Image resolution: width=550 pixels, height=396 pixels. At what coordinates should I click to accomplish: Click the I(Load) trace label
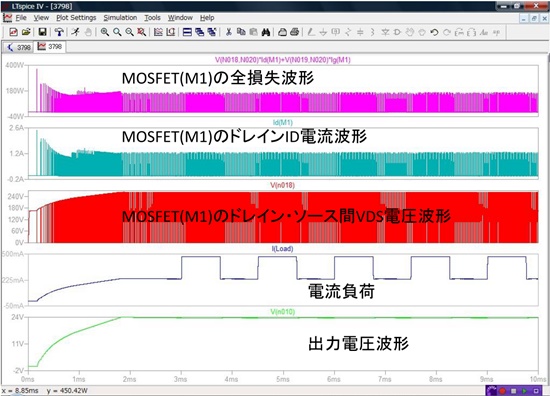click(282, 249)
